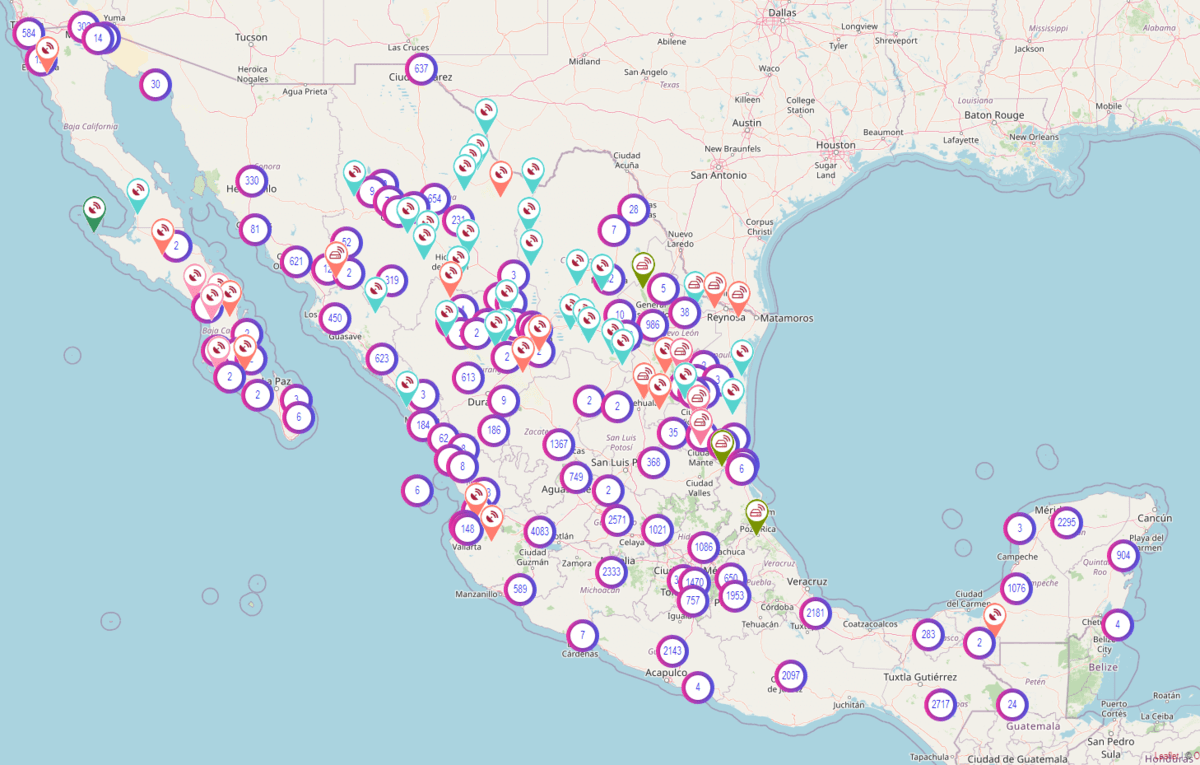Select the 24 cluster in Guatemala
This screenshot has height=765, width=1200.
click(x=1012, y=704)
